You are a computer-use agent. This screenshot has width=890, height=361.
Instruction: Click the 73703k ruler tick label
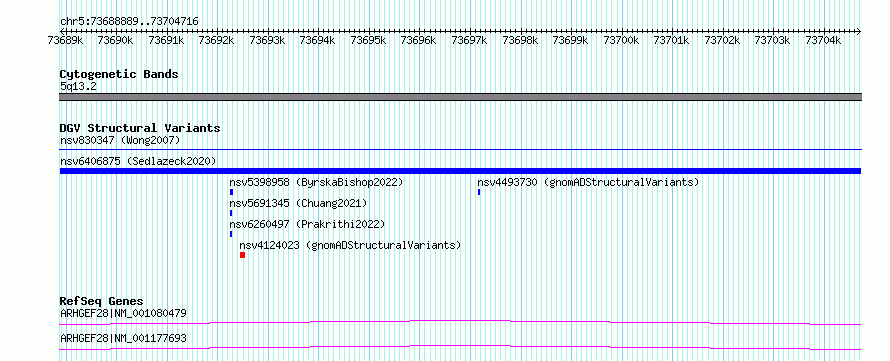(x=773, y=40)
